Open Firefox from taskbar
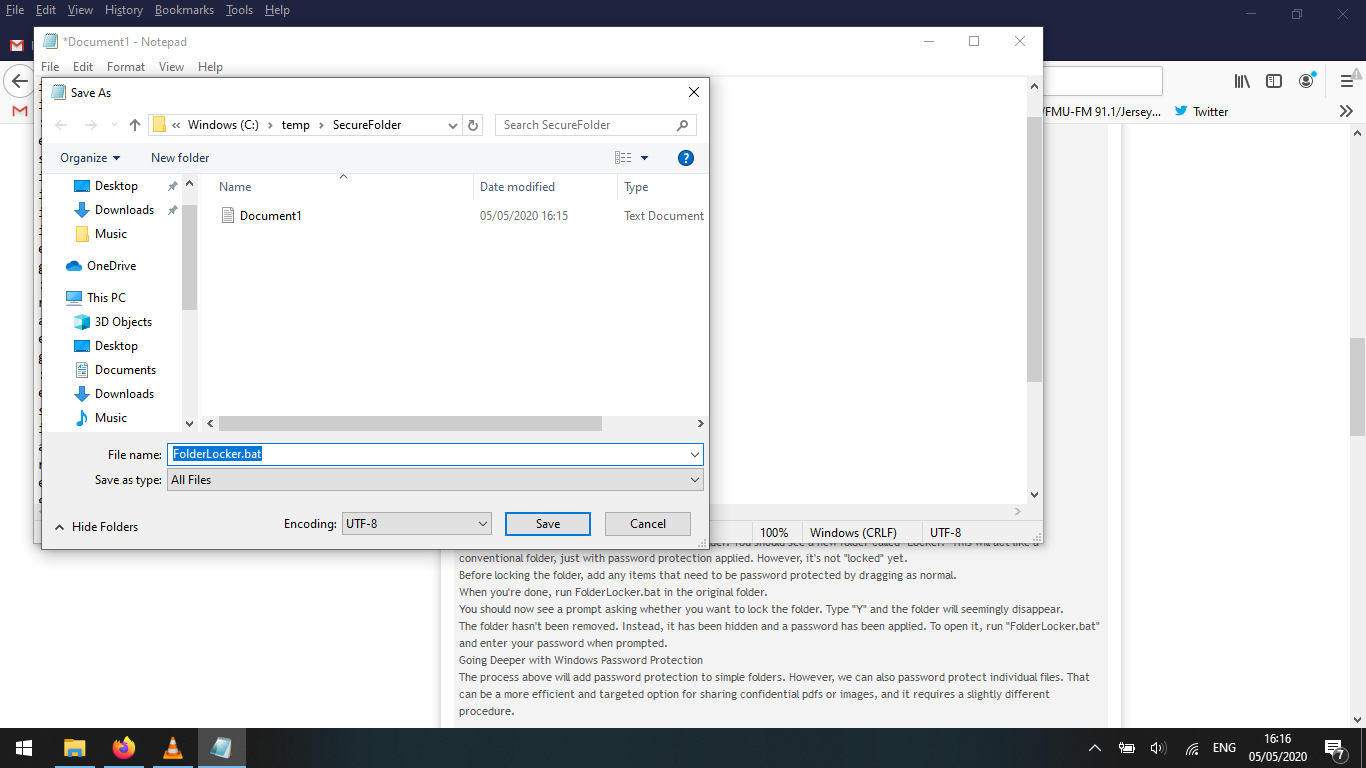Viewport: 1366px width, 768px height. 123,748
